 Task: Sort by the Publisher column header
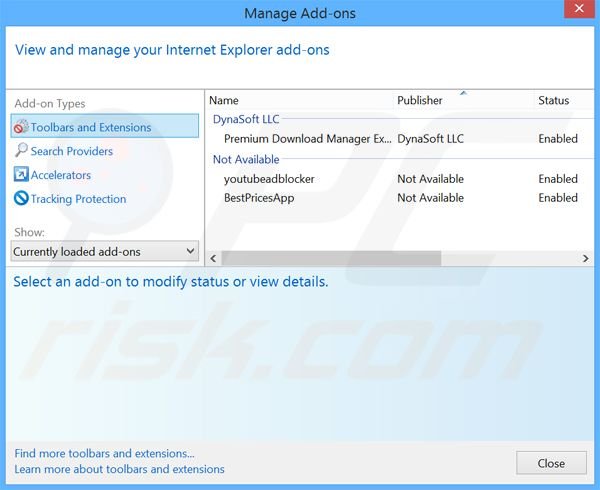420,101
